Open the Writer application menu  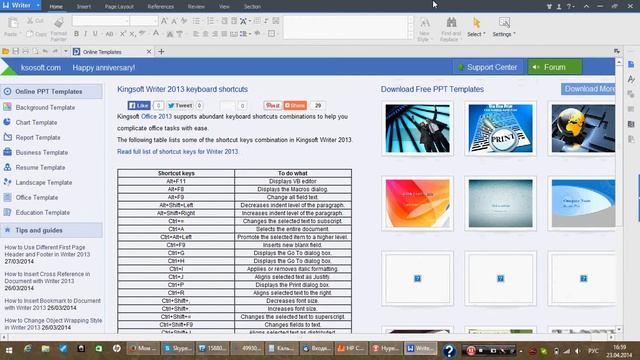(x=20, y=5)
